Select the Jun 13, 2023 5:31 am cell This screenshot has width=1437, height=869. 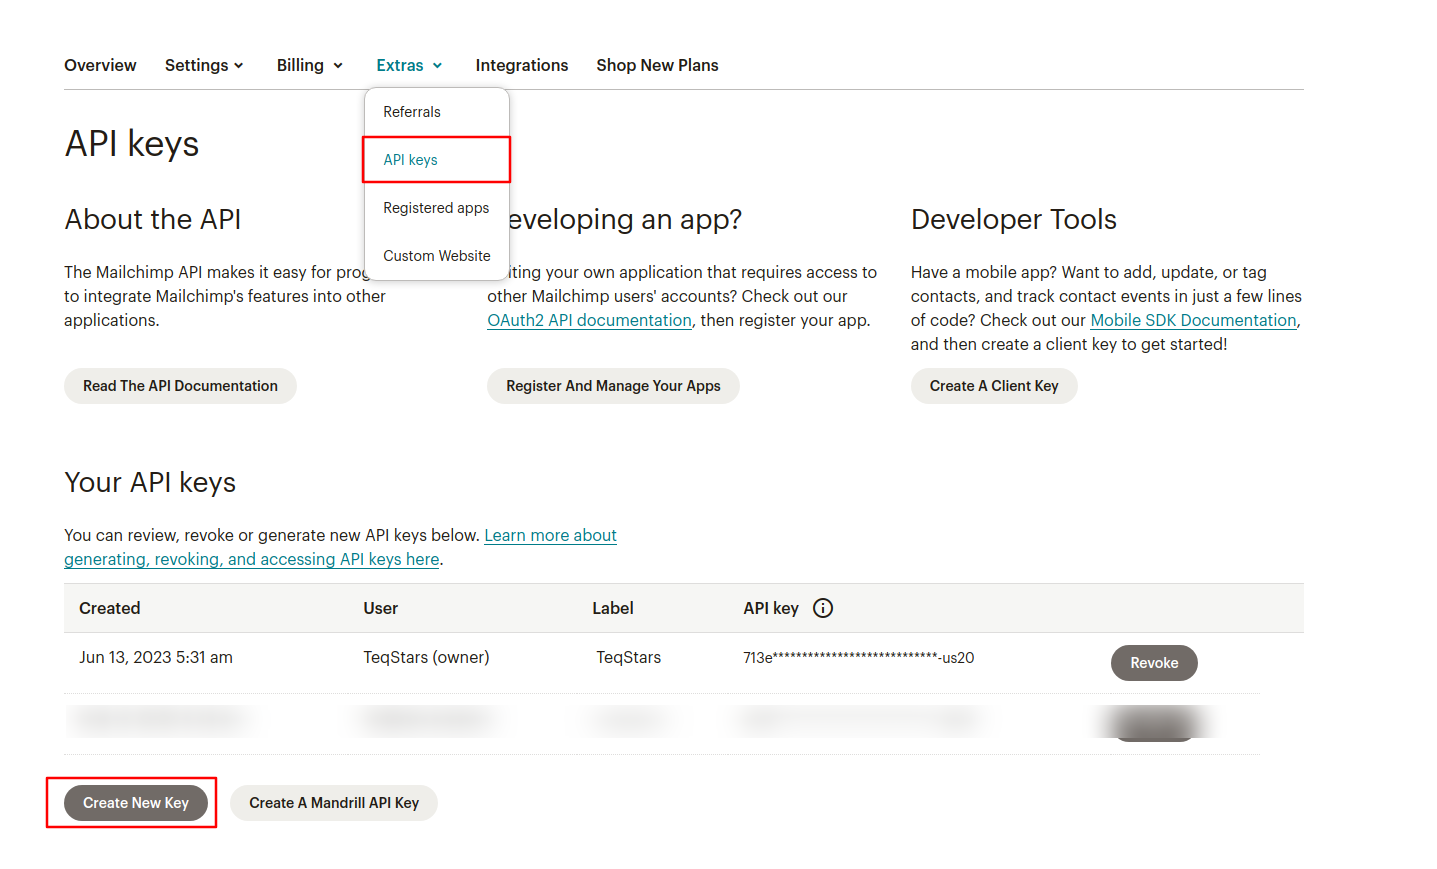click(x=156, y=657)
